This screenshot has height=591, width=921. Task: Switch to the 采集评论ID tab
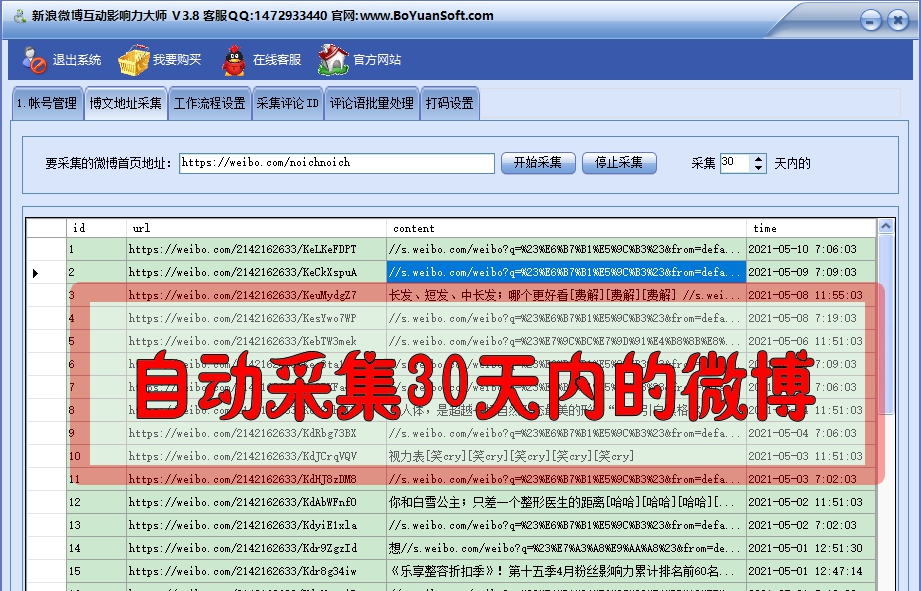pyautogui.click(x=288, y=103)
